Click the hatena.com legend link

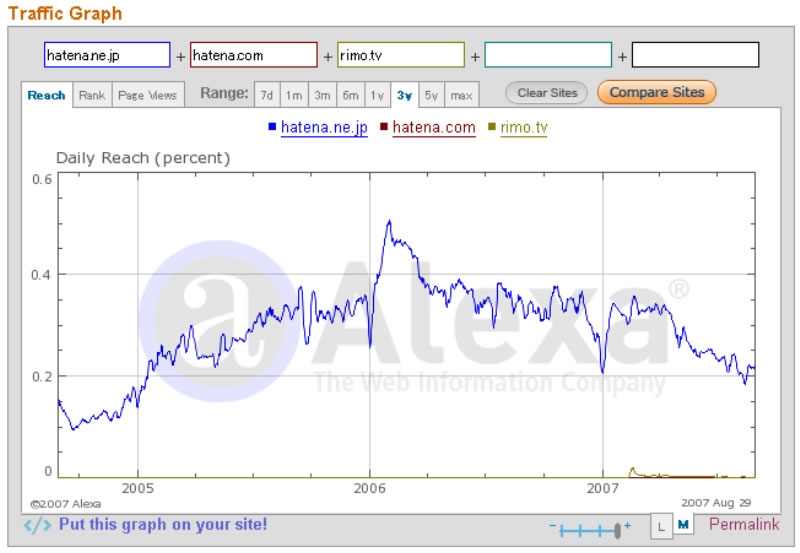[433, 127]
